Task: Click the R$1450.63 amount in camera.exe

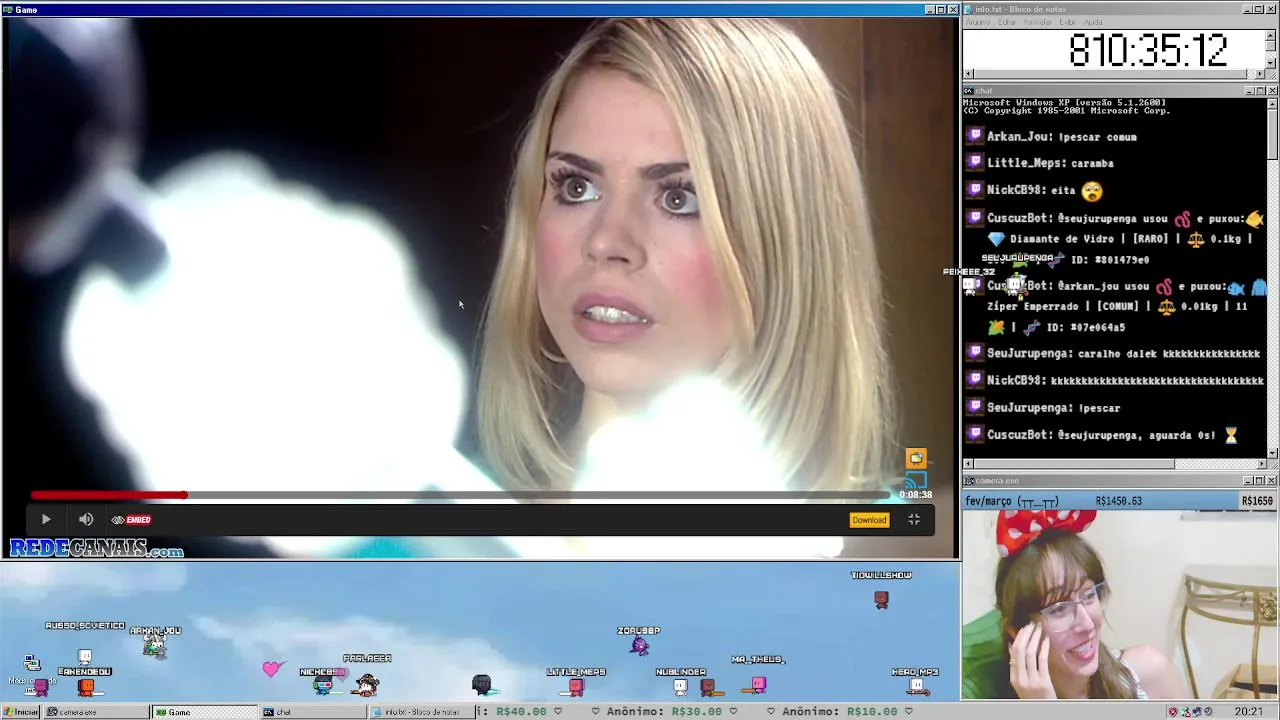Action: [1119, 501]
